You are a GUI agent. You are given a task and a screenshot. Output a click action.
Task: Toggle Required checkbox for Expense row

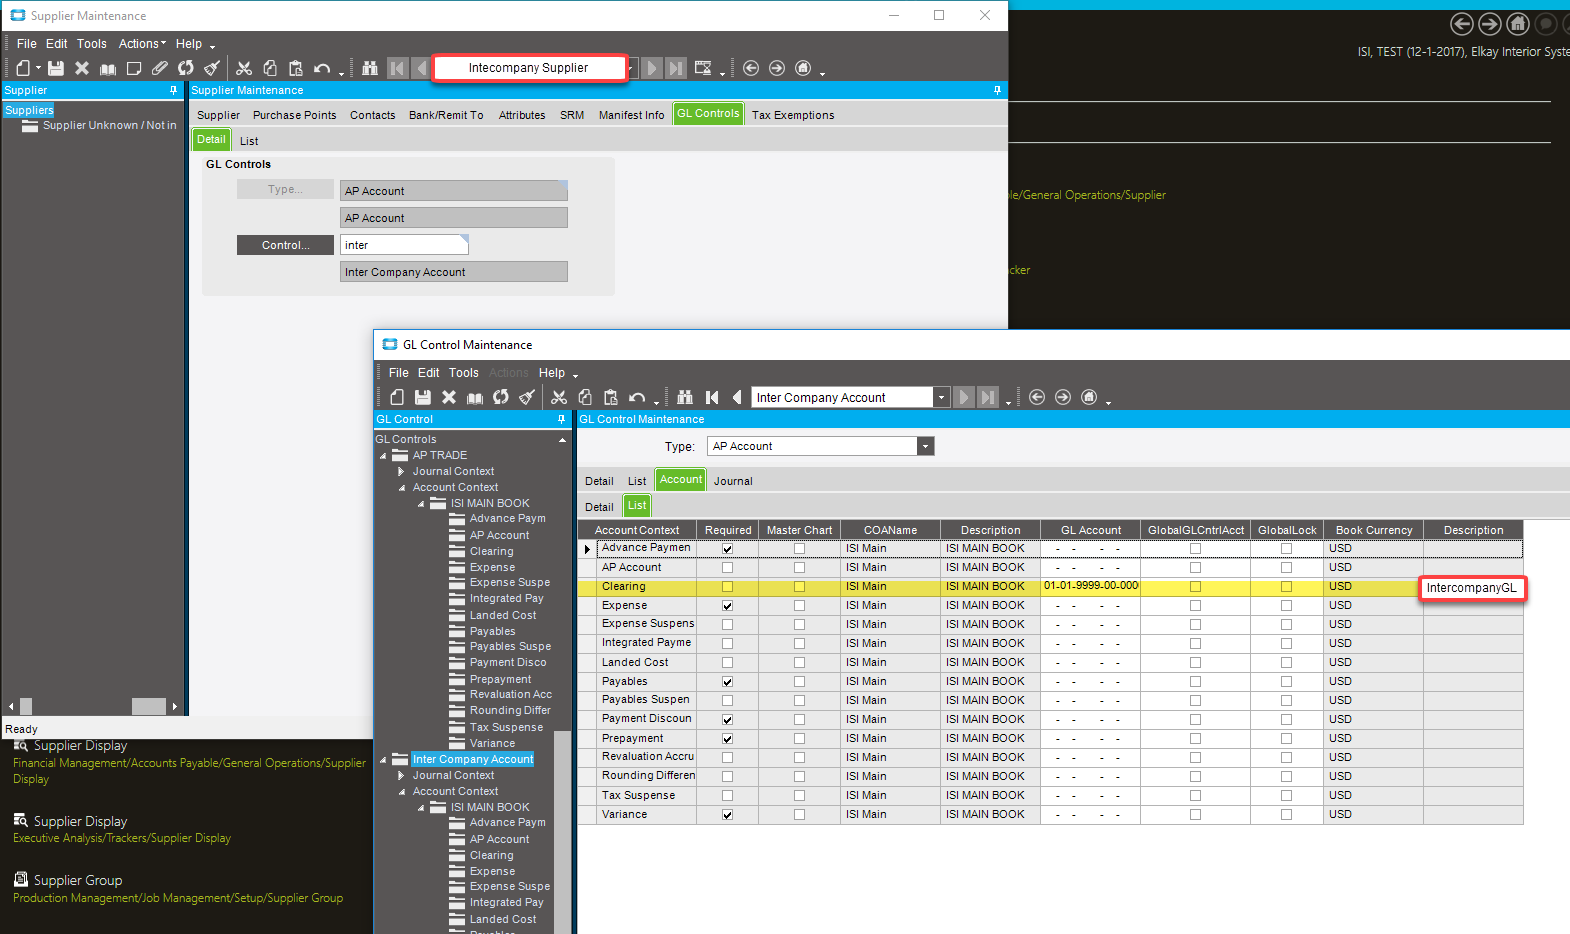[x=727, y=606]
